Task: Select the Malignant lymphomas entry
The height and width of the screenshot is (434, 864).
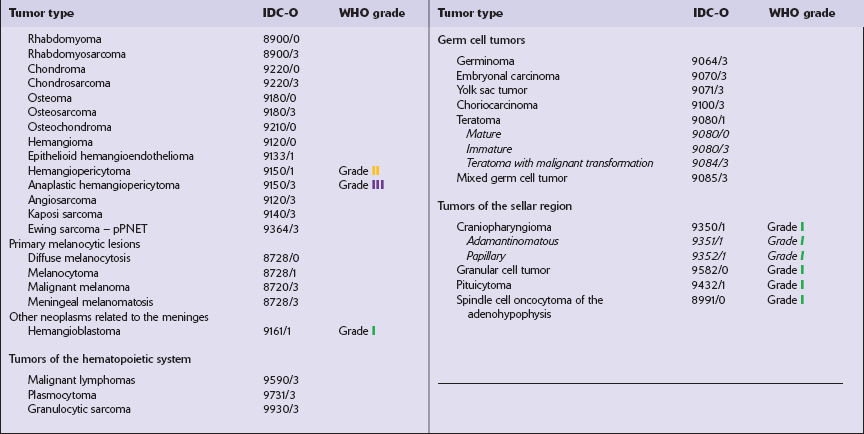Action: 79,380
